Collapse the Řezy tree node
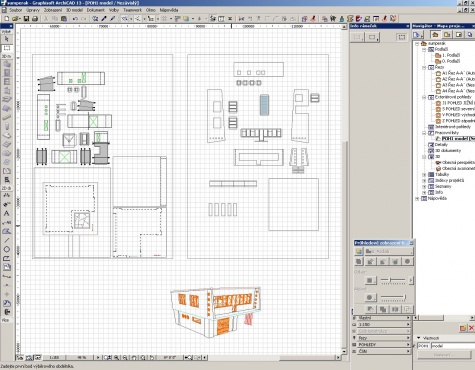475x370 pixels. pos(424,67)
